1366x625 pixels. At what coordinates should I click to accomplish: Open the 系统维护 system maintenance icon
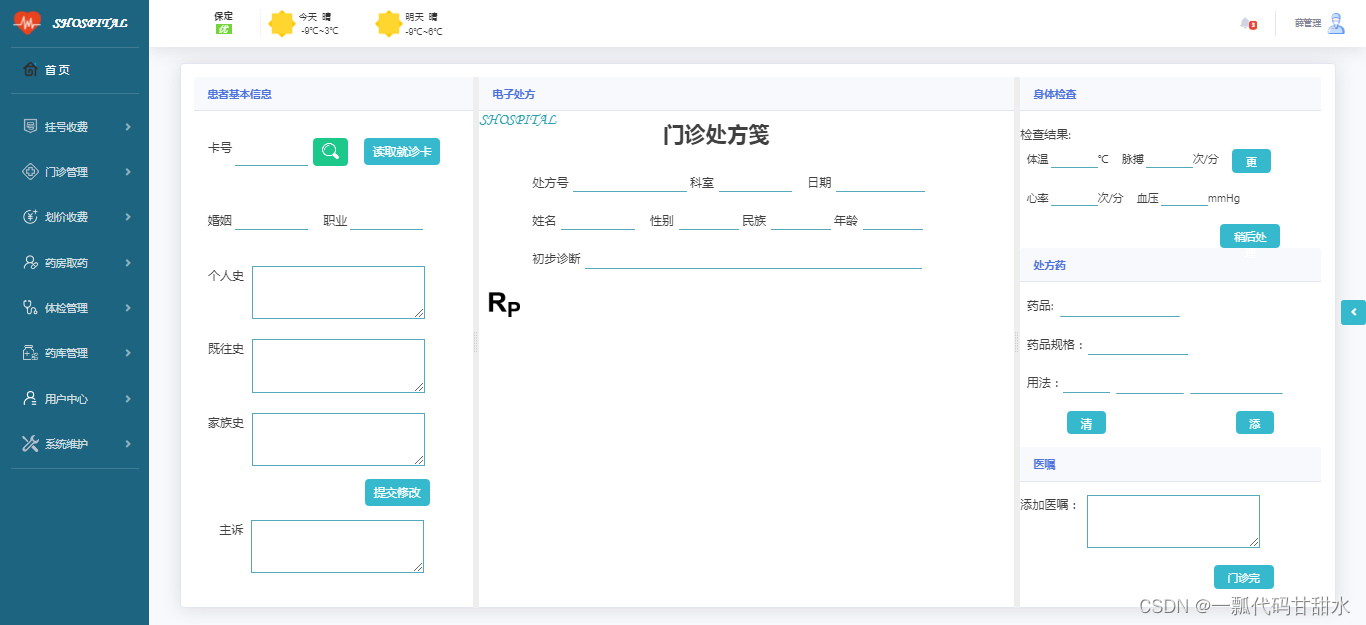pos(30,443)
